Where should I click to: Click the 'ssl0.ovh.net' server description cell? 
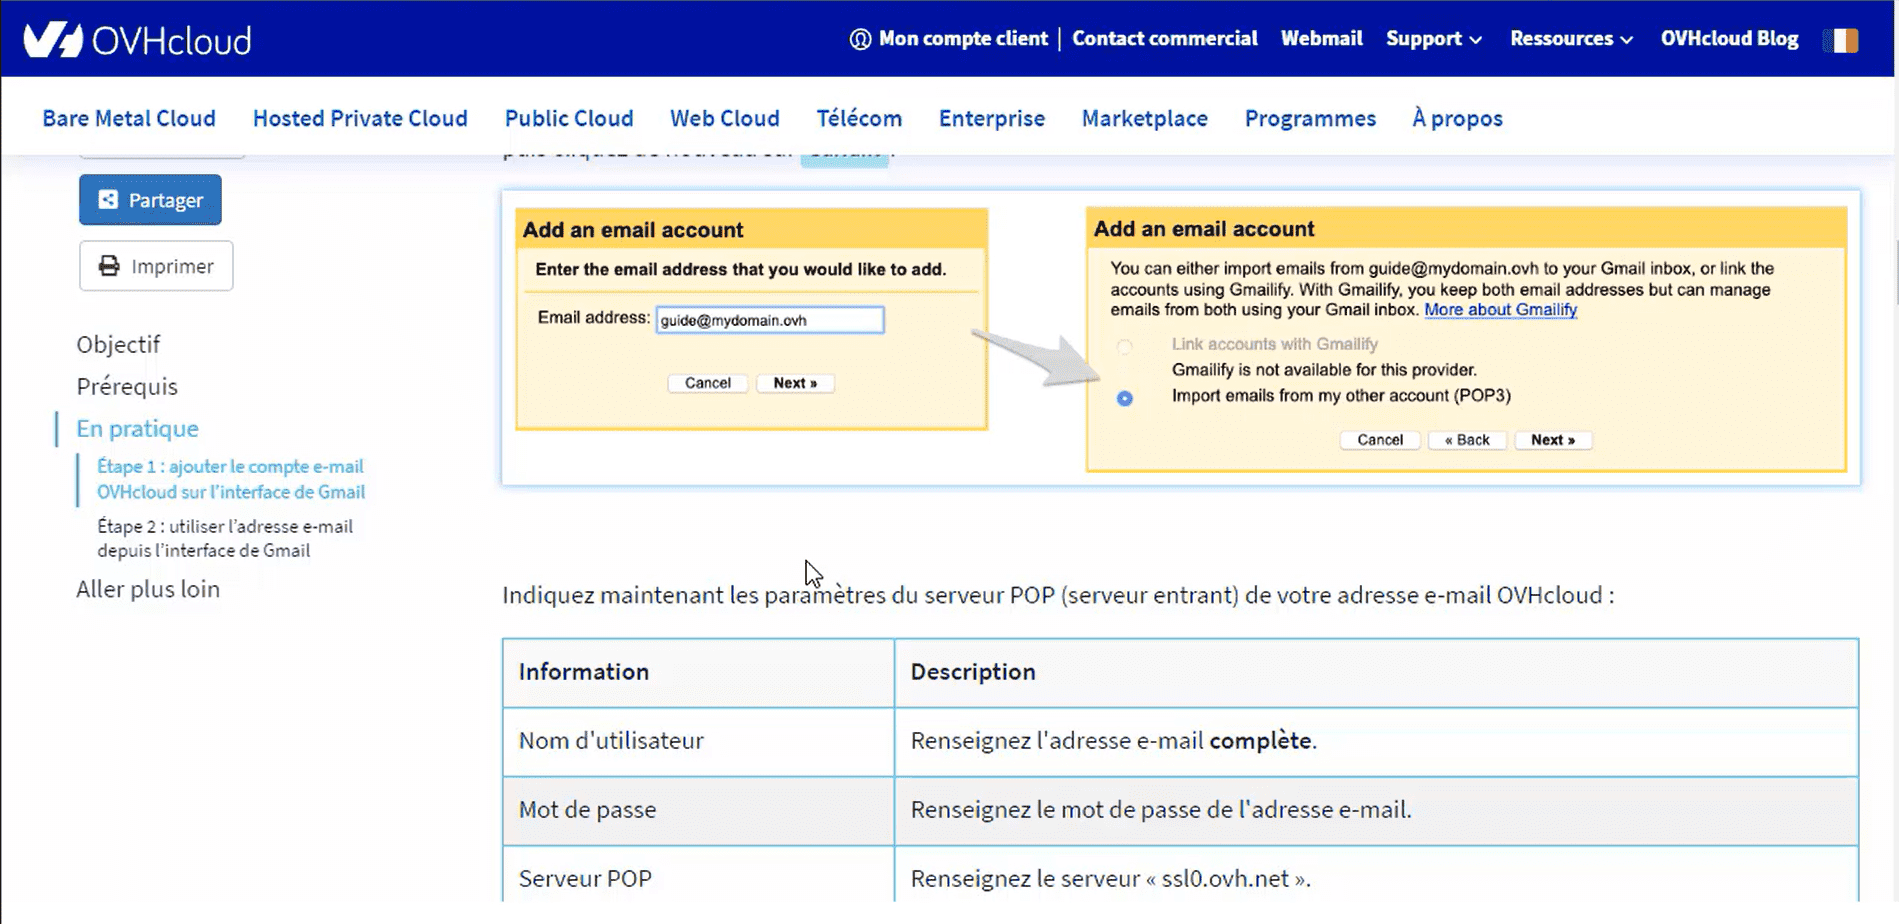click(x=1376, y=876)
